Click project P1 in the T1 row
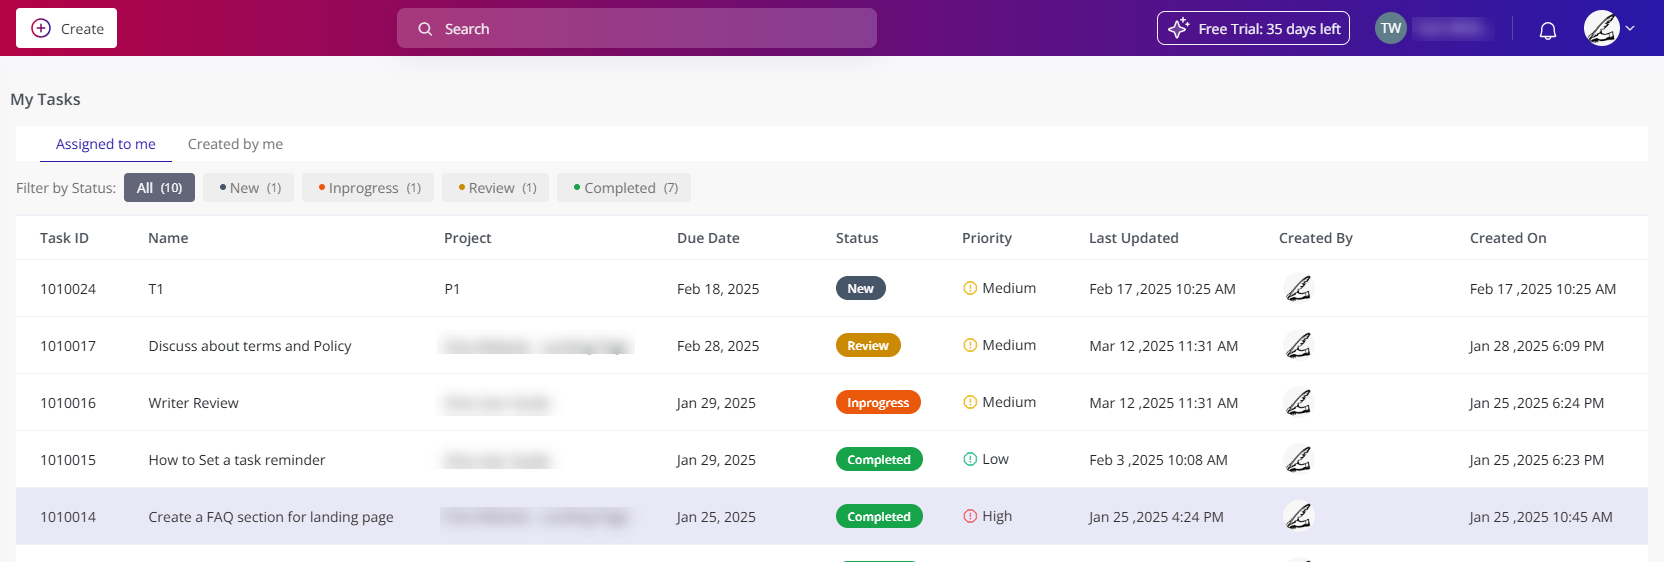Image resolution: width=1664 pixels, height=562 pixels. tap(452, 289)
